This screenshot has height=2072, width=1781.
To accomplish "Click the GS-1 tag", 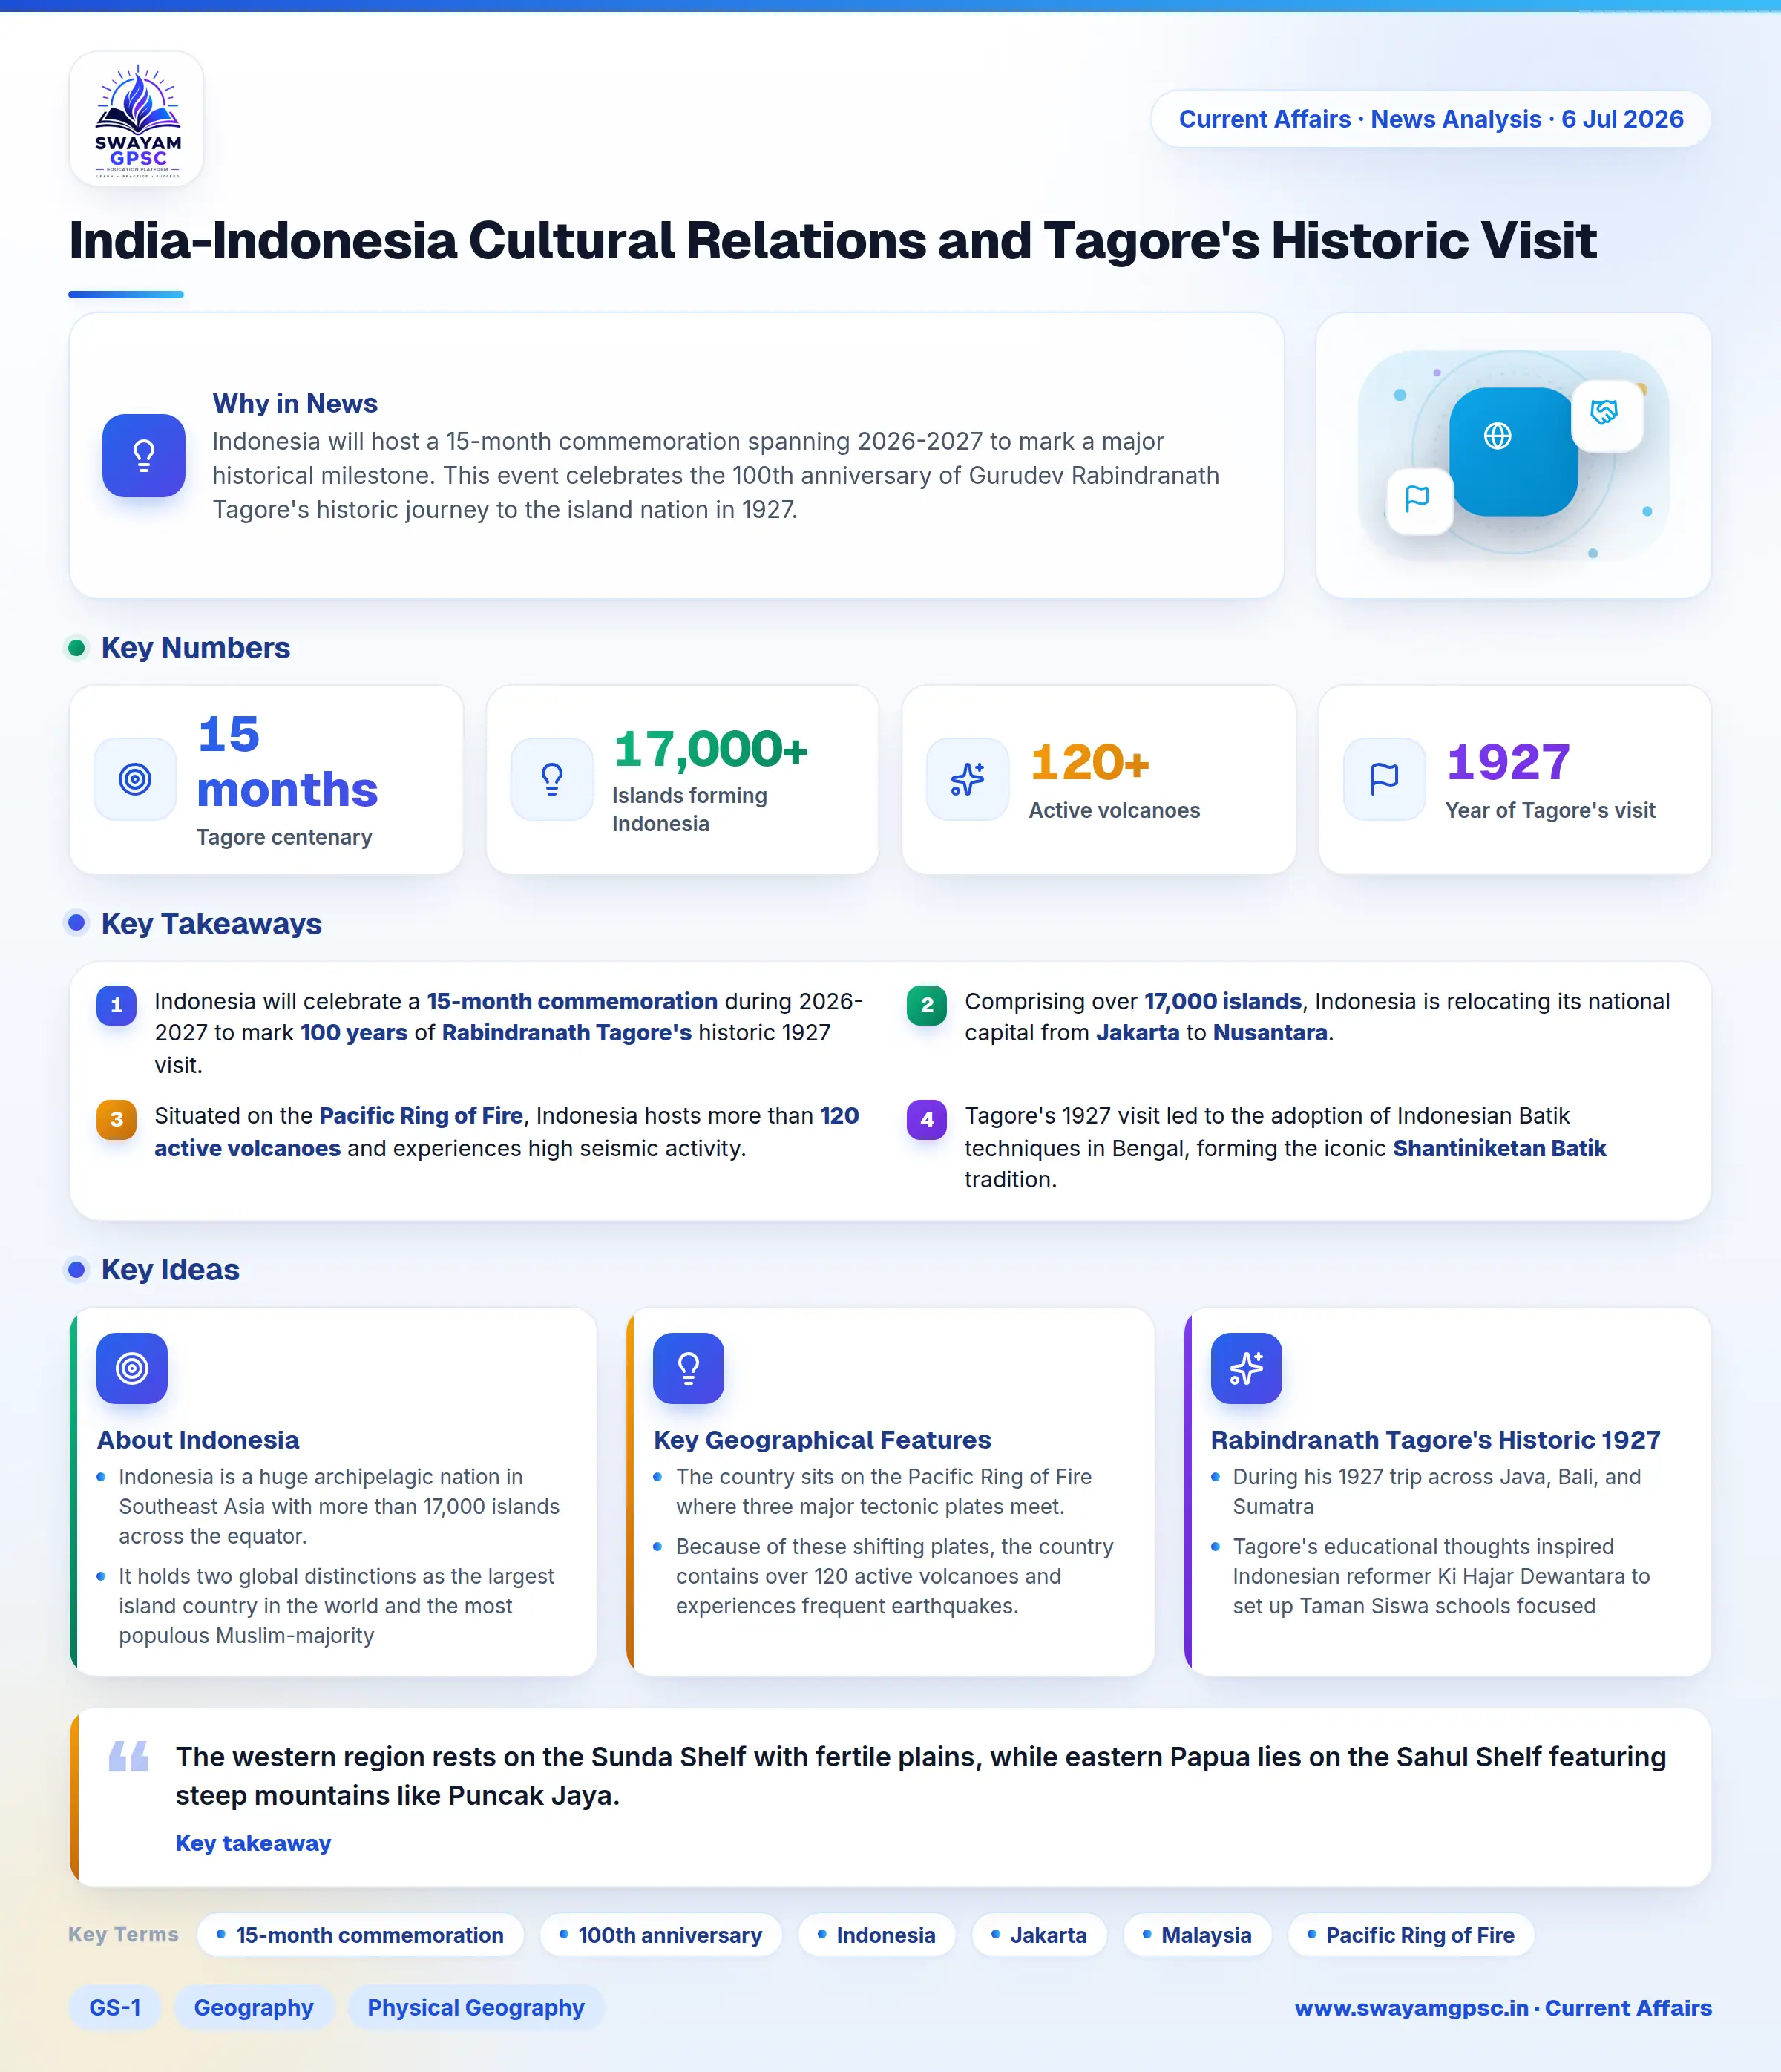I will pyautogui.click(x=115, y=2007).
